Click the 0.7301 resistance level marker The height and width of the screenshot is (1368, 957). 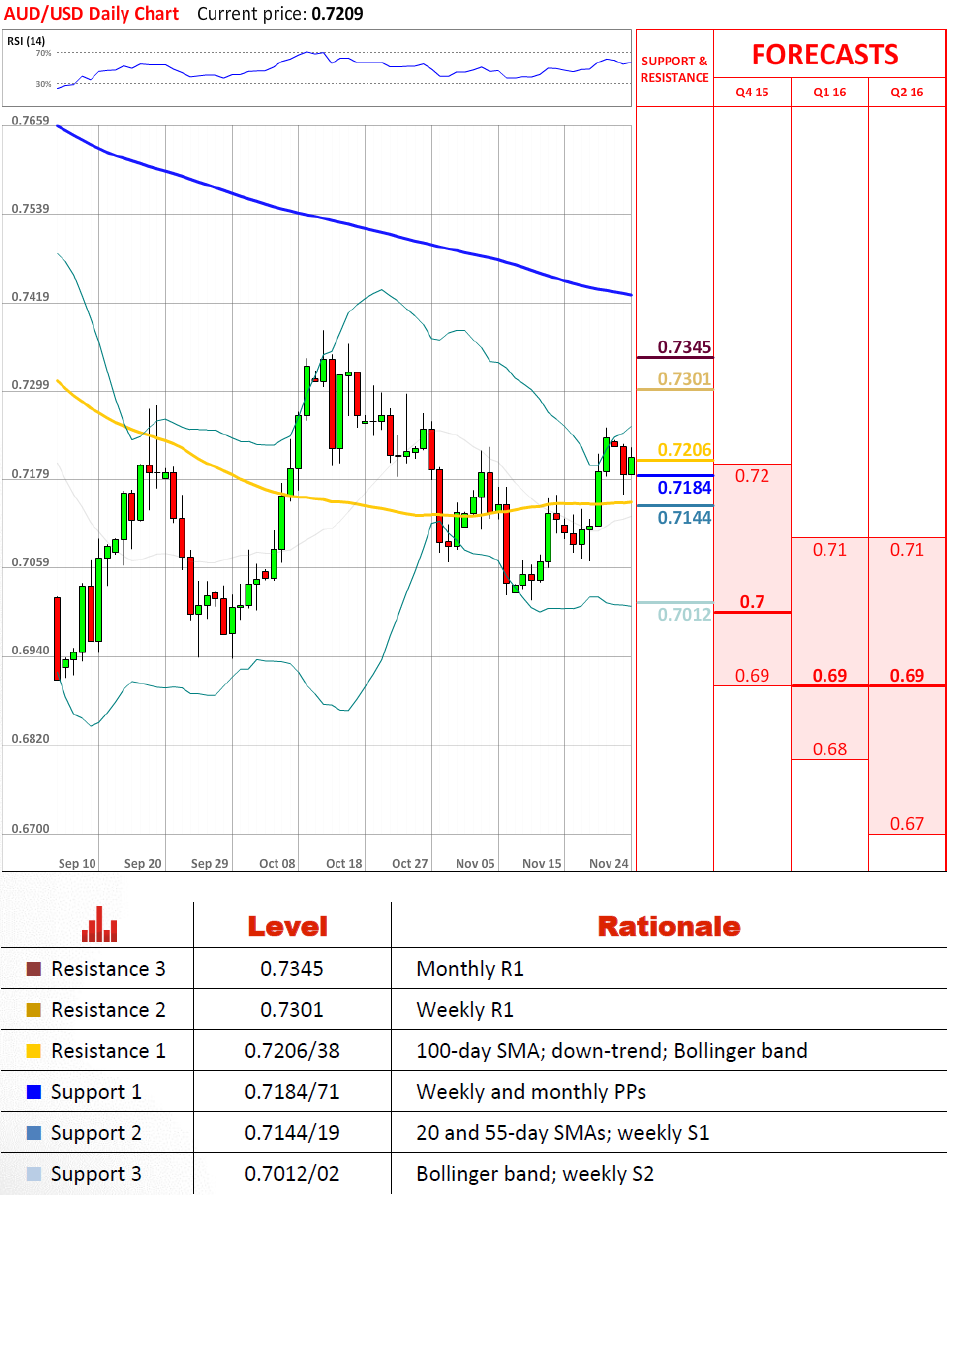684,379
